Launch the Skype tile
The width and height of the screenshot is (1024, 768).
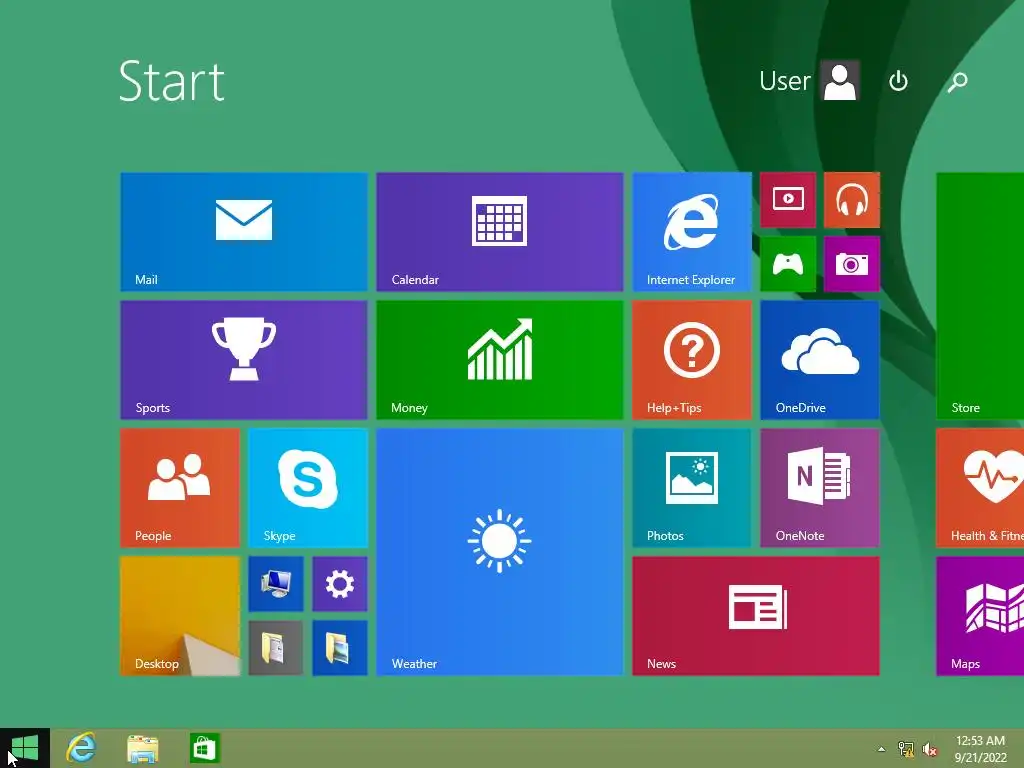[x=308, y=488]
